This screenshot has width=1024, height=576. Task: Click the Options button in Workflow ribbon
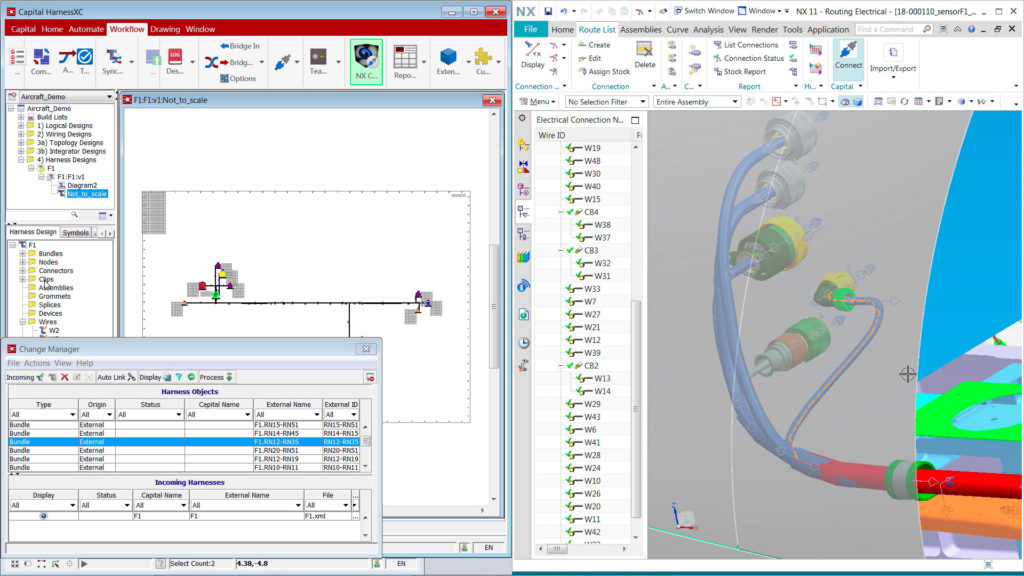(x=238, y=78)
